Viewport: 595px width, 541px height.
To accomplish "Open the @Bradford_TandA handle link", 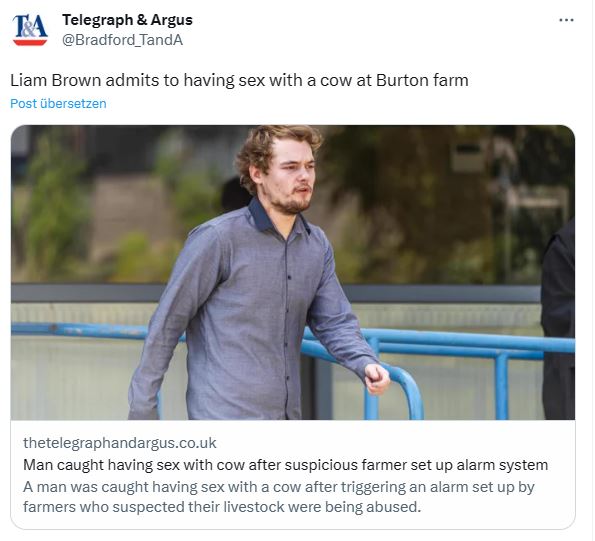I will click(123, 40).
